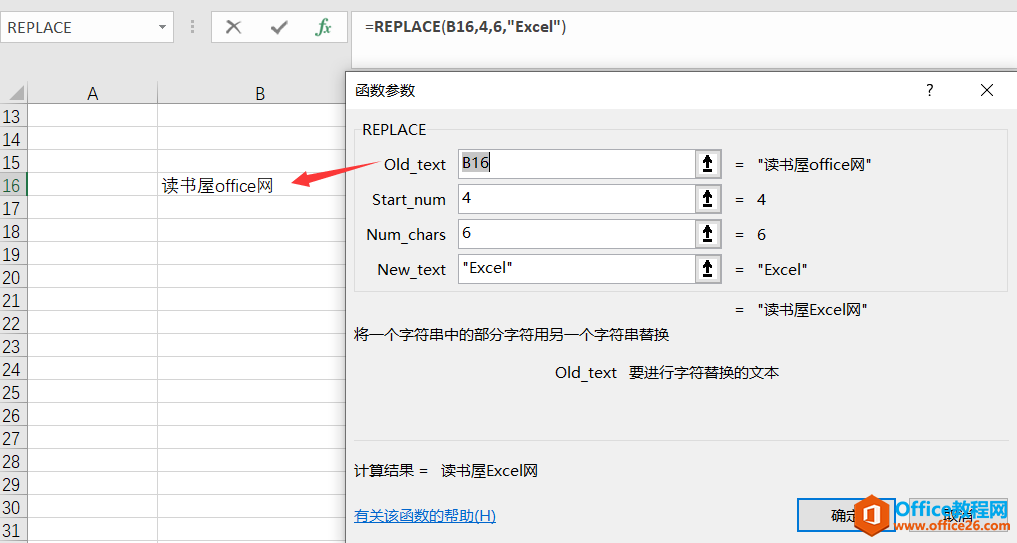Image resolution: width=1017 pixels, height=543 pixels.
Task: Click the REPLACE function name in dialog
Action: click(x=394, y=130)
